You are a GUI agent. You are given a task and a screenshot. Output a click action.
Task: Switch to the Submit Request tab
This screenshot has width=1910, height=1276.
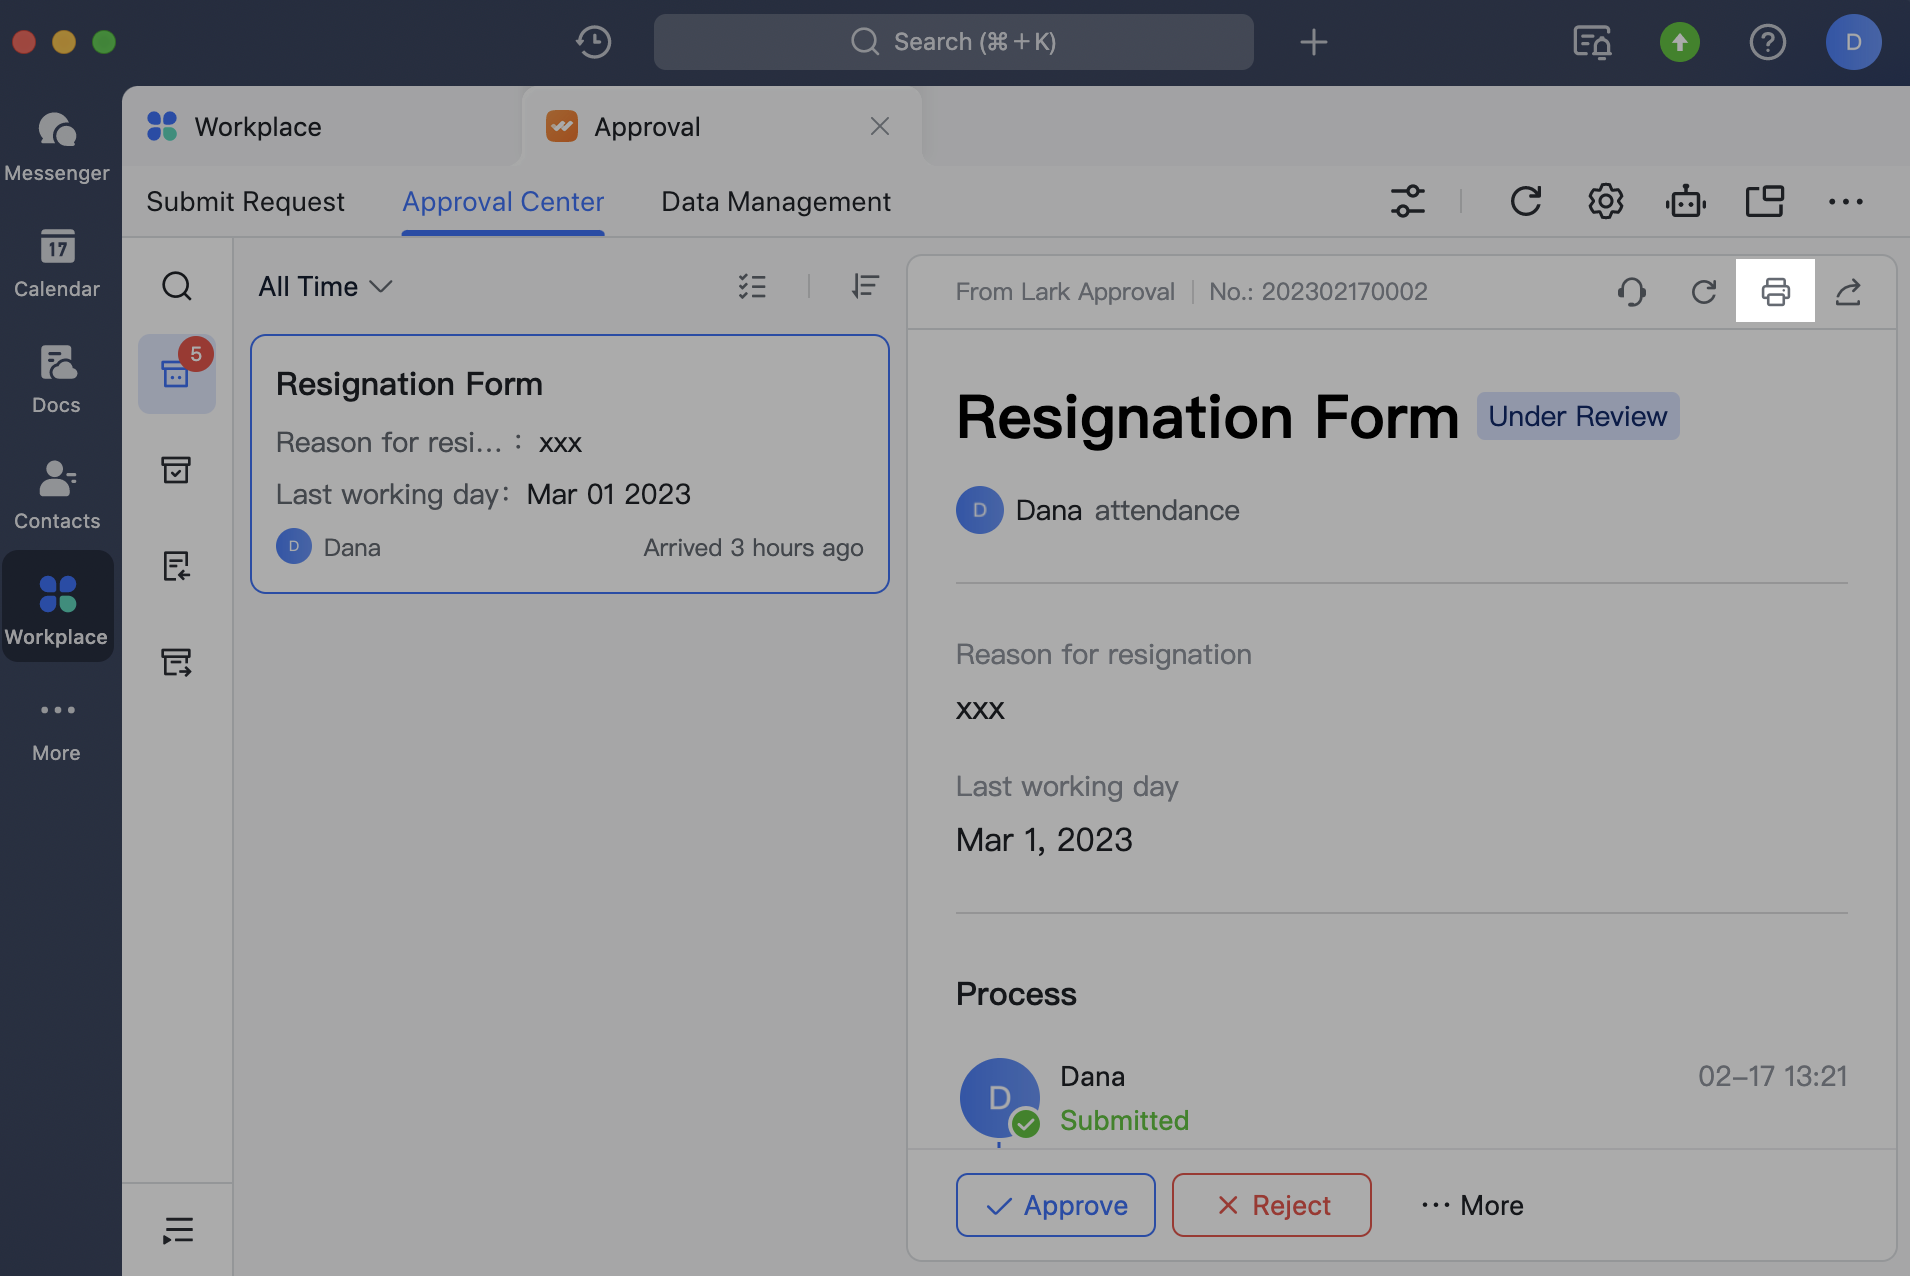(245, 202)
